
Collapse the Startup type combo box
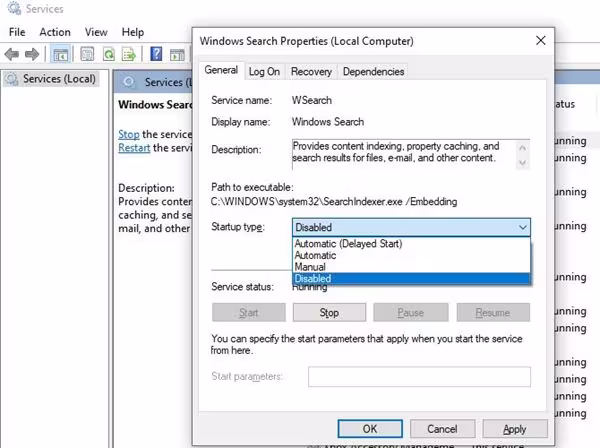click(x=411, y=227)
